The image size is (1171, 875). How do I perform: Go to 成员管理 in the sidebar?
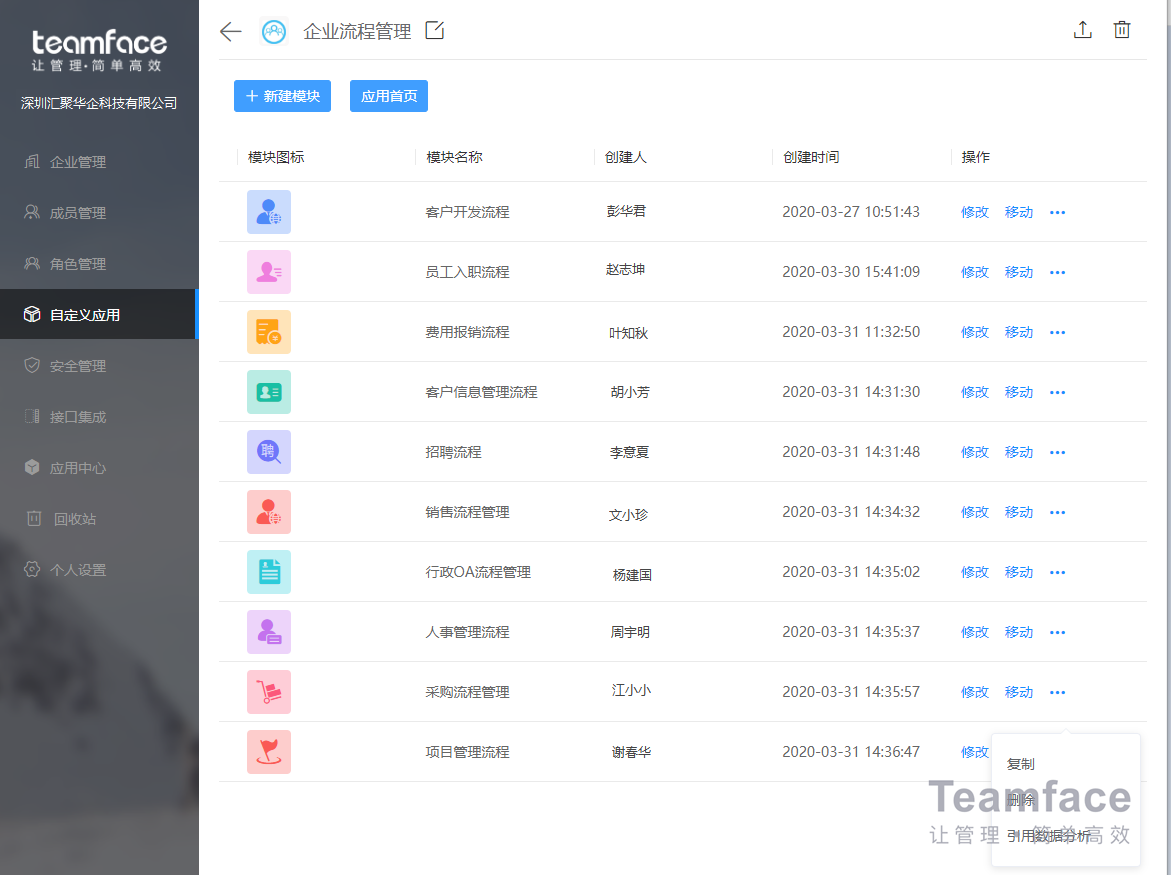coord(78,213)
